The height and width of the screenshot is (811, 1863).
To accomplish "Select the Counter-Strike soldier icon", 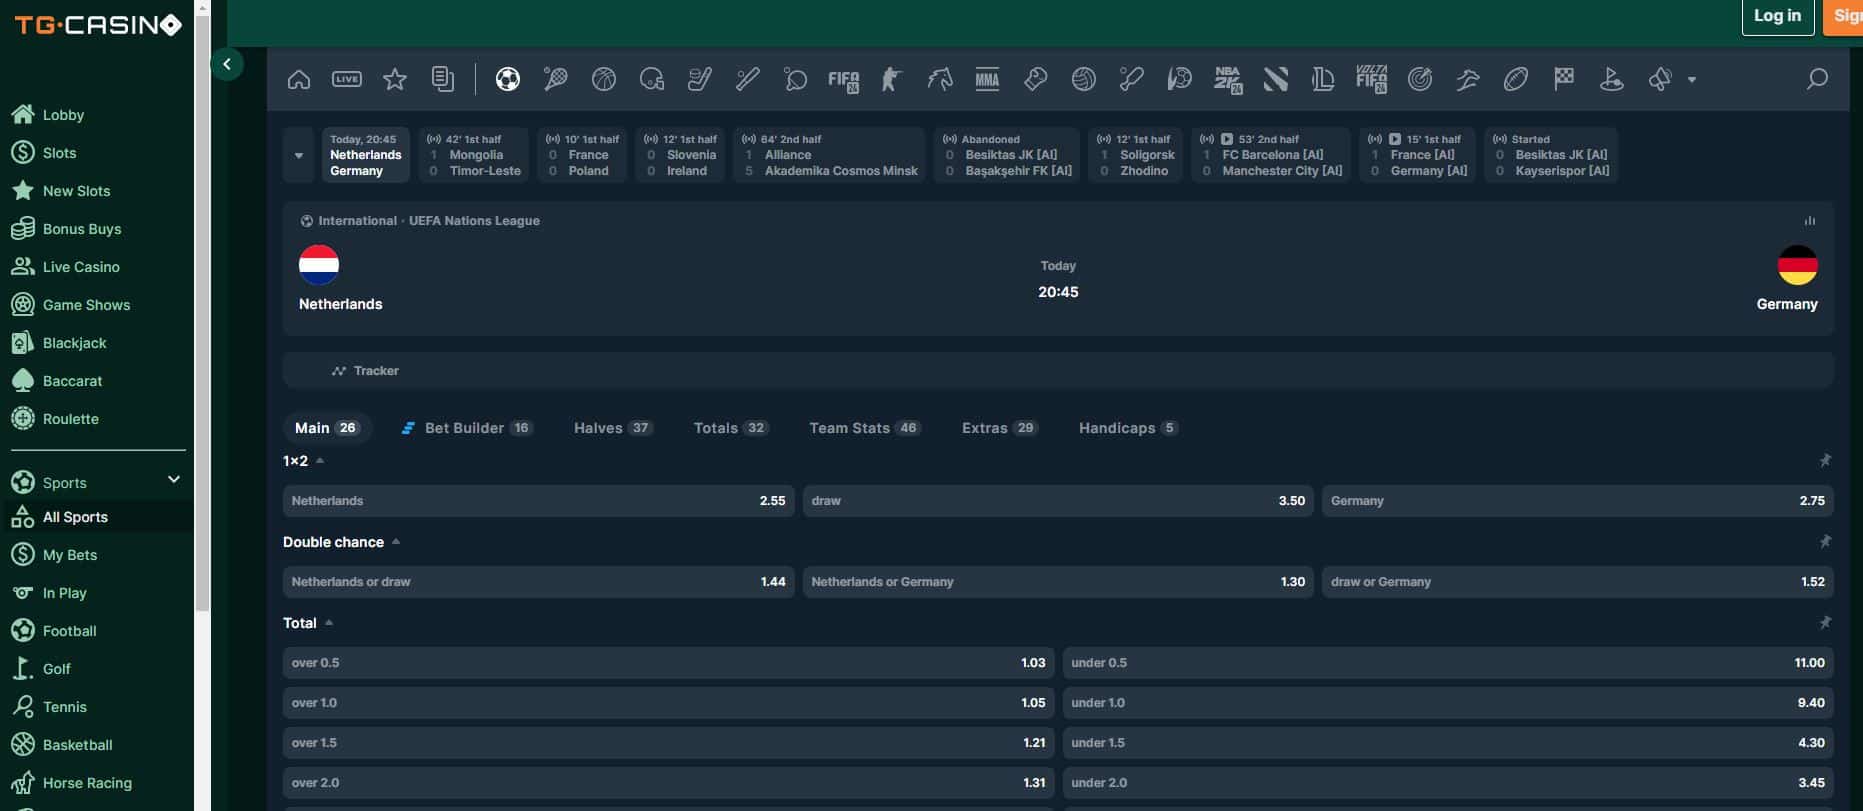I will coord(891,79).
